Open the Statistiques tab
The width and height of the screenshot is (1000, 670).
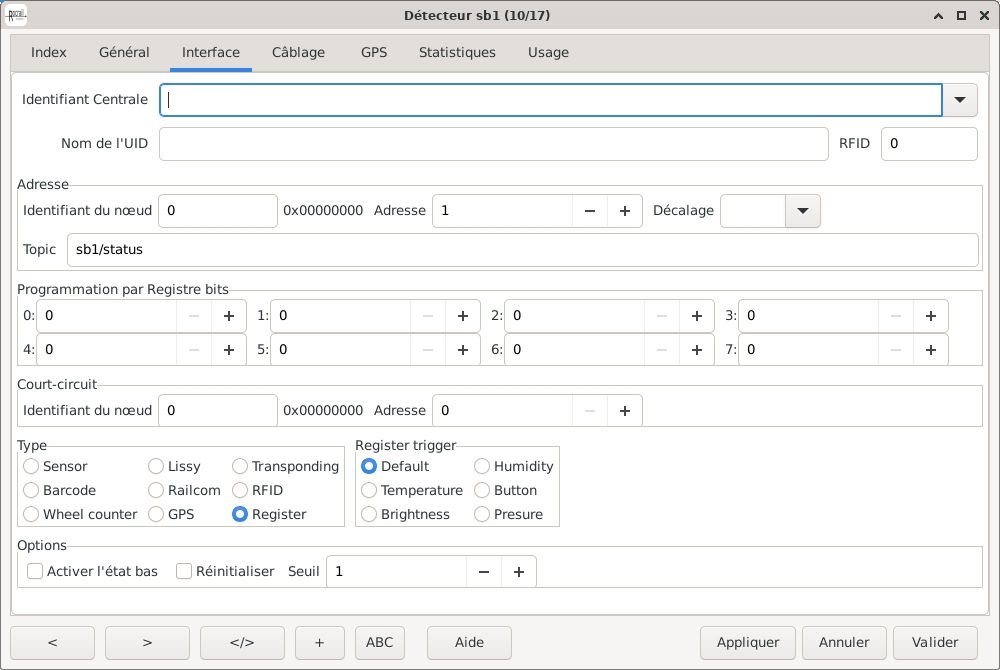(x=457, y=52)
